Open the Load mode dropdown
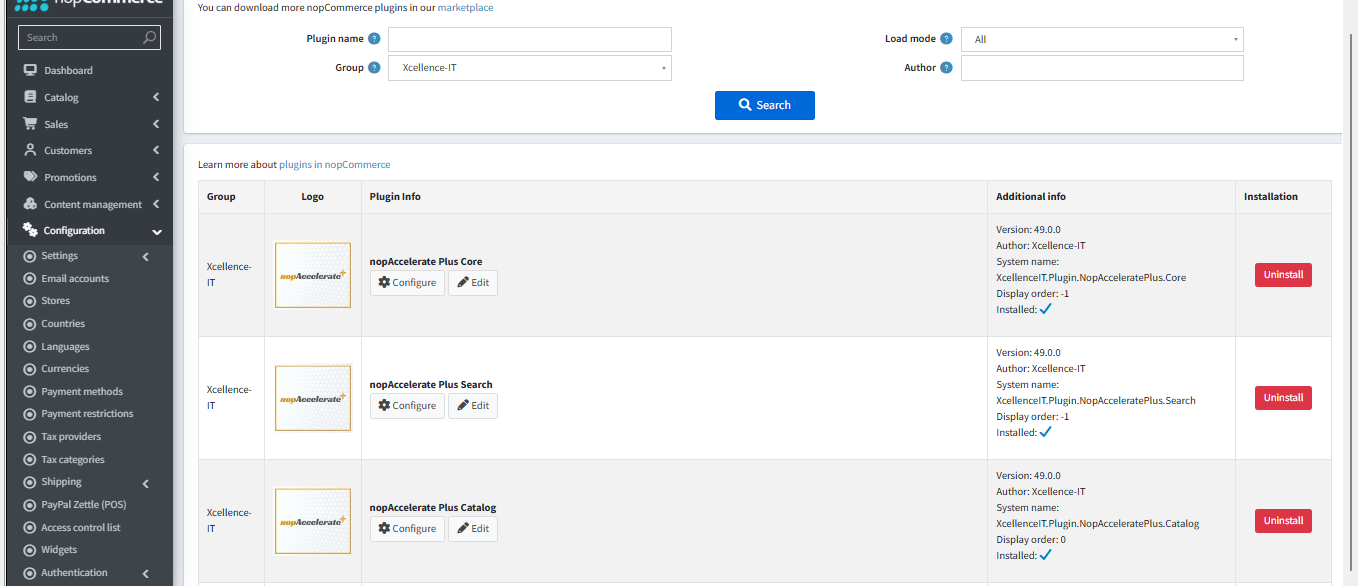1358x586 pixels. point(1101,40)
